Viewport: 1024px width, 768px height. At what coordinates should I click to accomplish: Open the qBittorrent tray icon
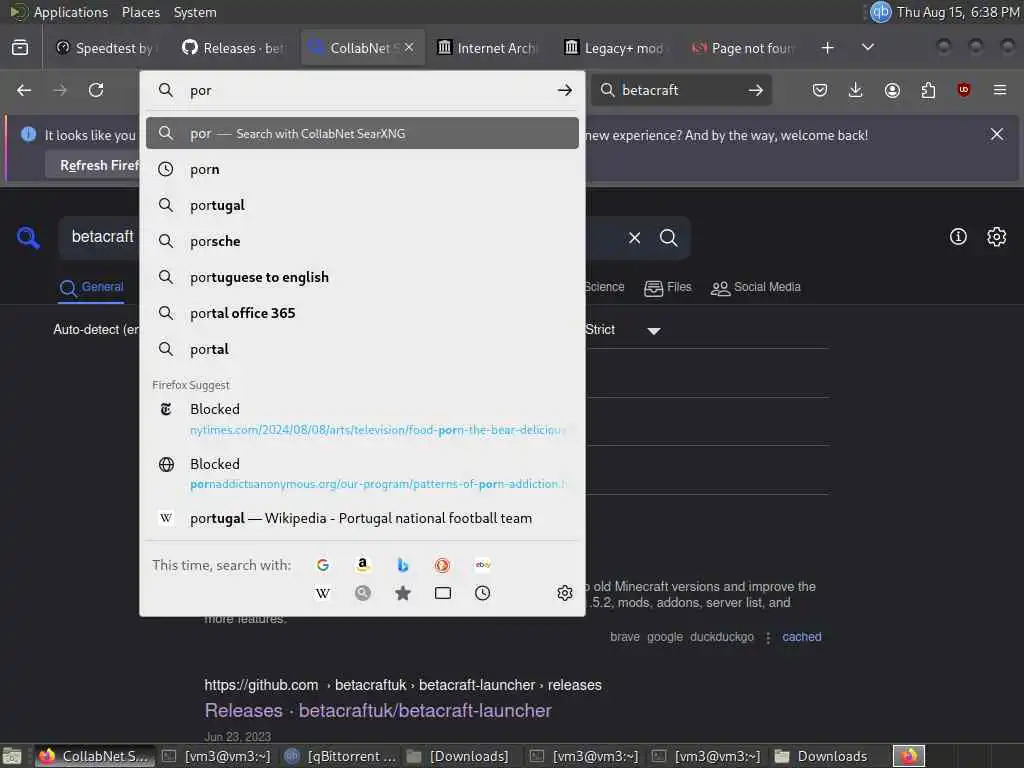[880, 12]
